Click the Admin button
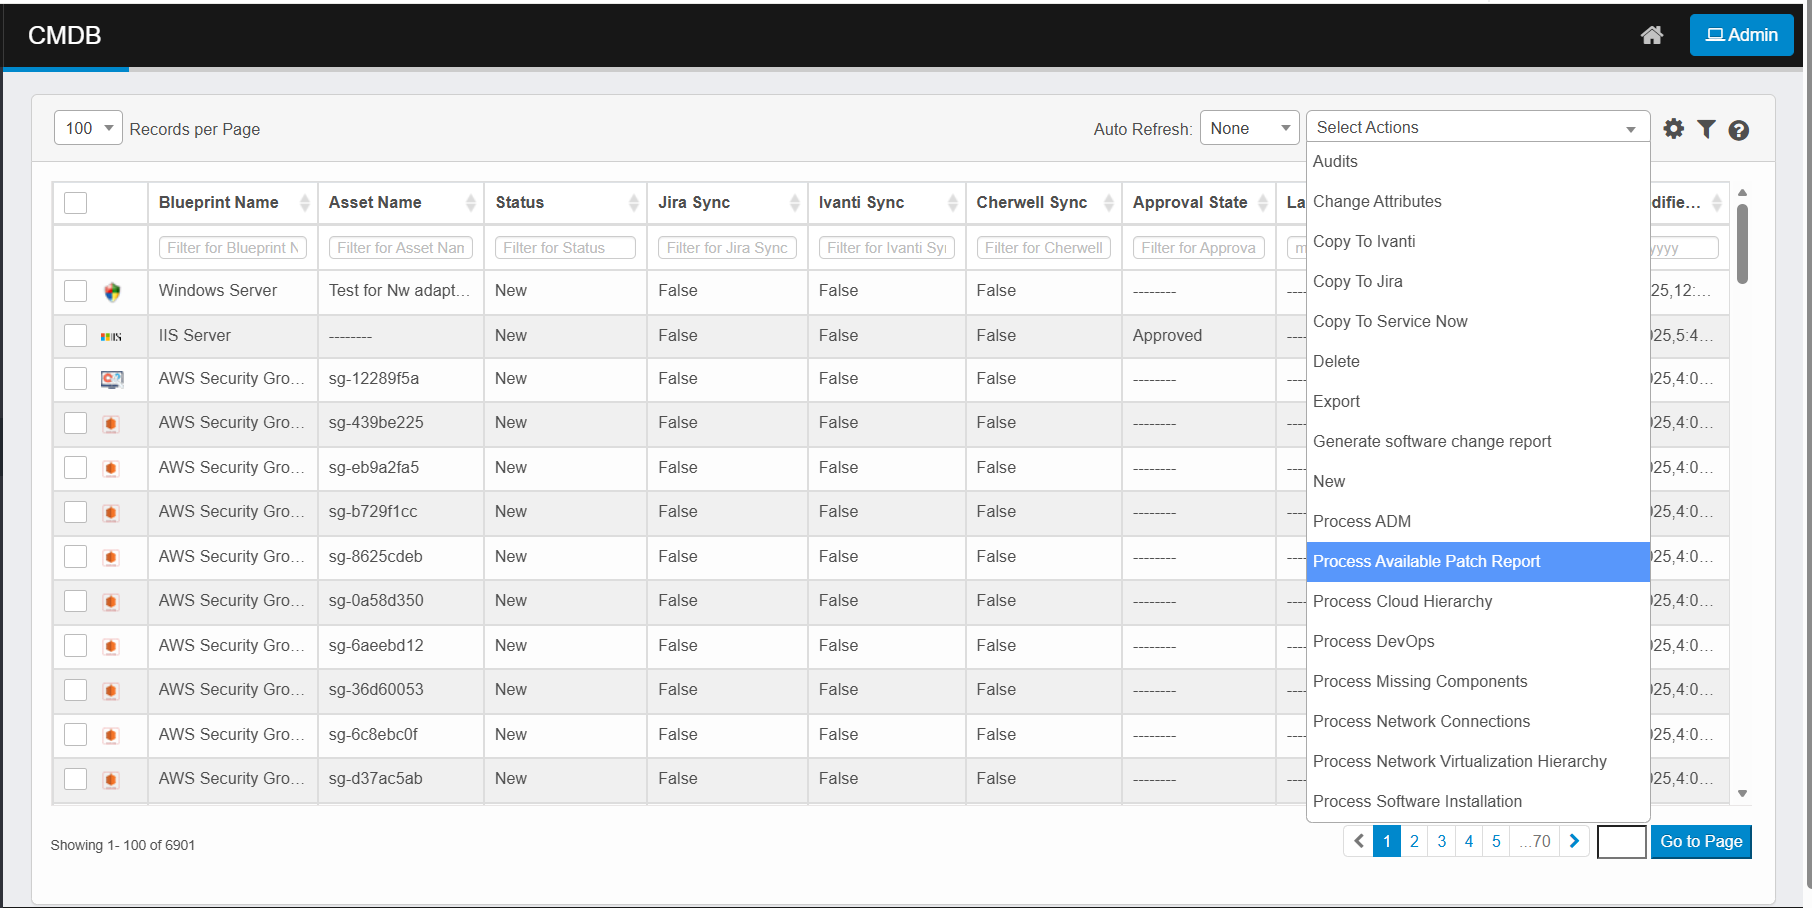Viewport: 1812px width, 908px height. pos(1741,35)
